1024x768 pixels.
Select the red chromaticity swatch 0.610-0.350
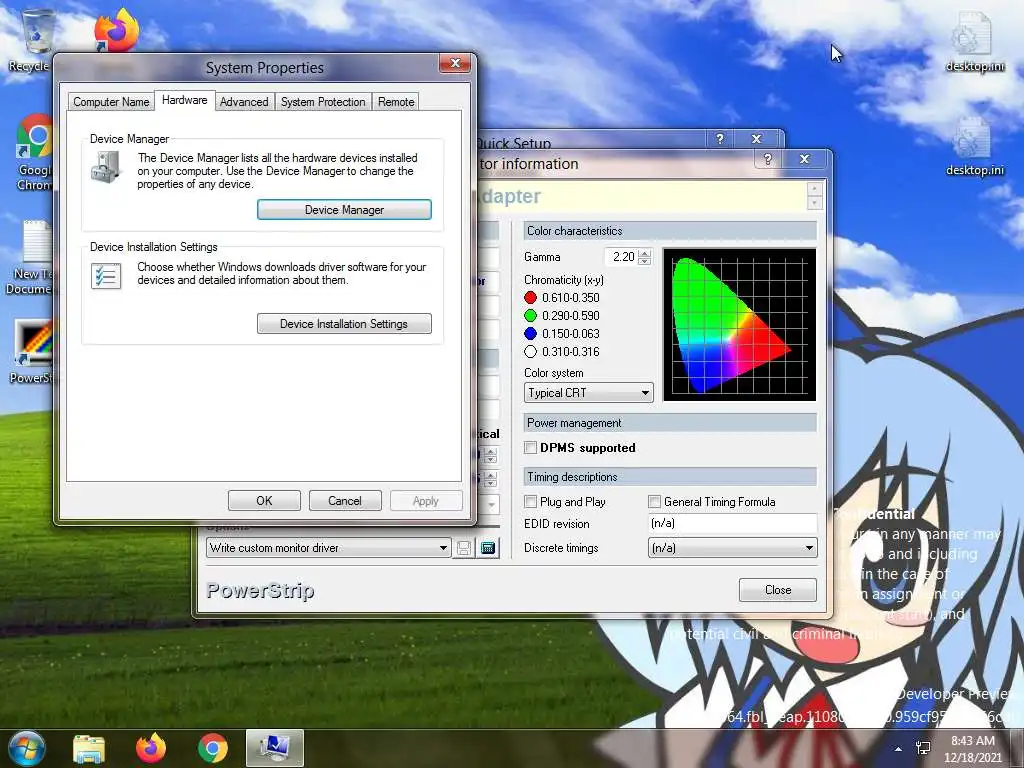(530, 298)
